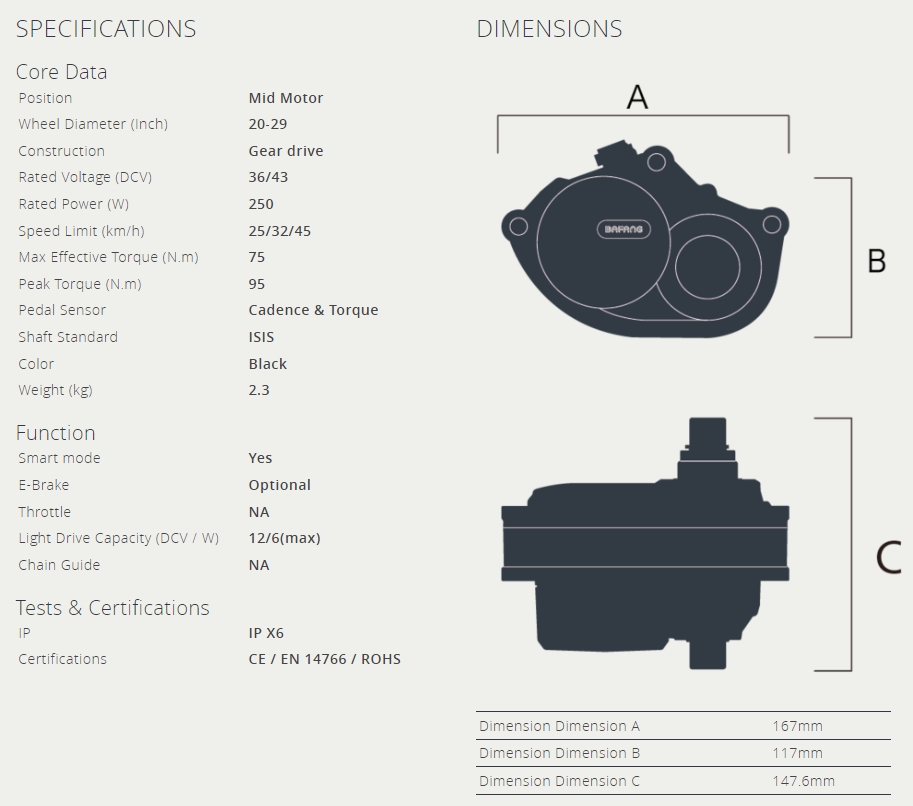
Task: Click the DIMENSIONS heading
Action: (549, 29)
